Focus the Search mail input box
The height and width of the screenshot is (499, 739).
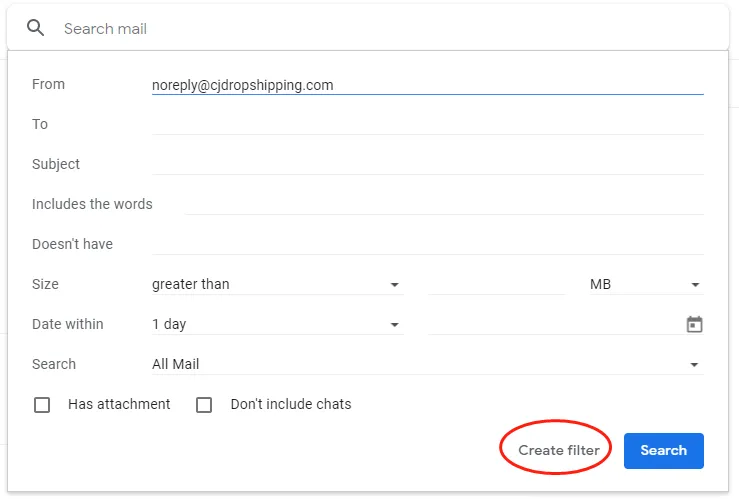pos(390,29)
